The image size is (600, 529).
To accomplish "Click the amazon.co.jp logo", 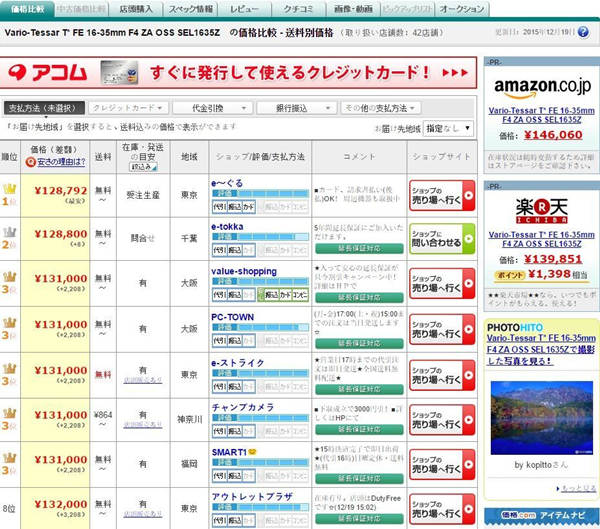I will [542, 88].
